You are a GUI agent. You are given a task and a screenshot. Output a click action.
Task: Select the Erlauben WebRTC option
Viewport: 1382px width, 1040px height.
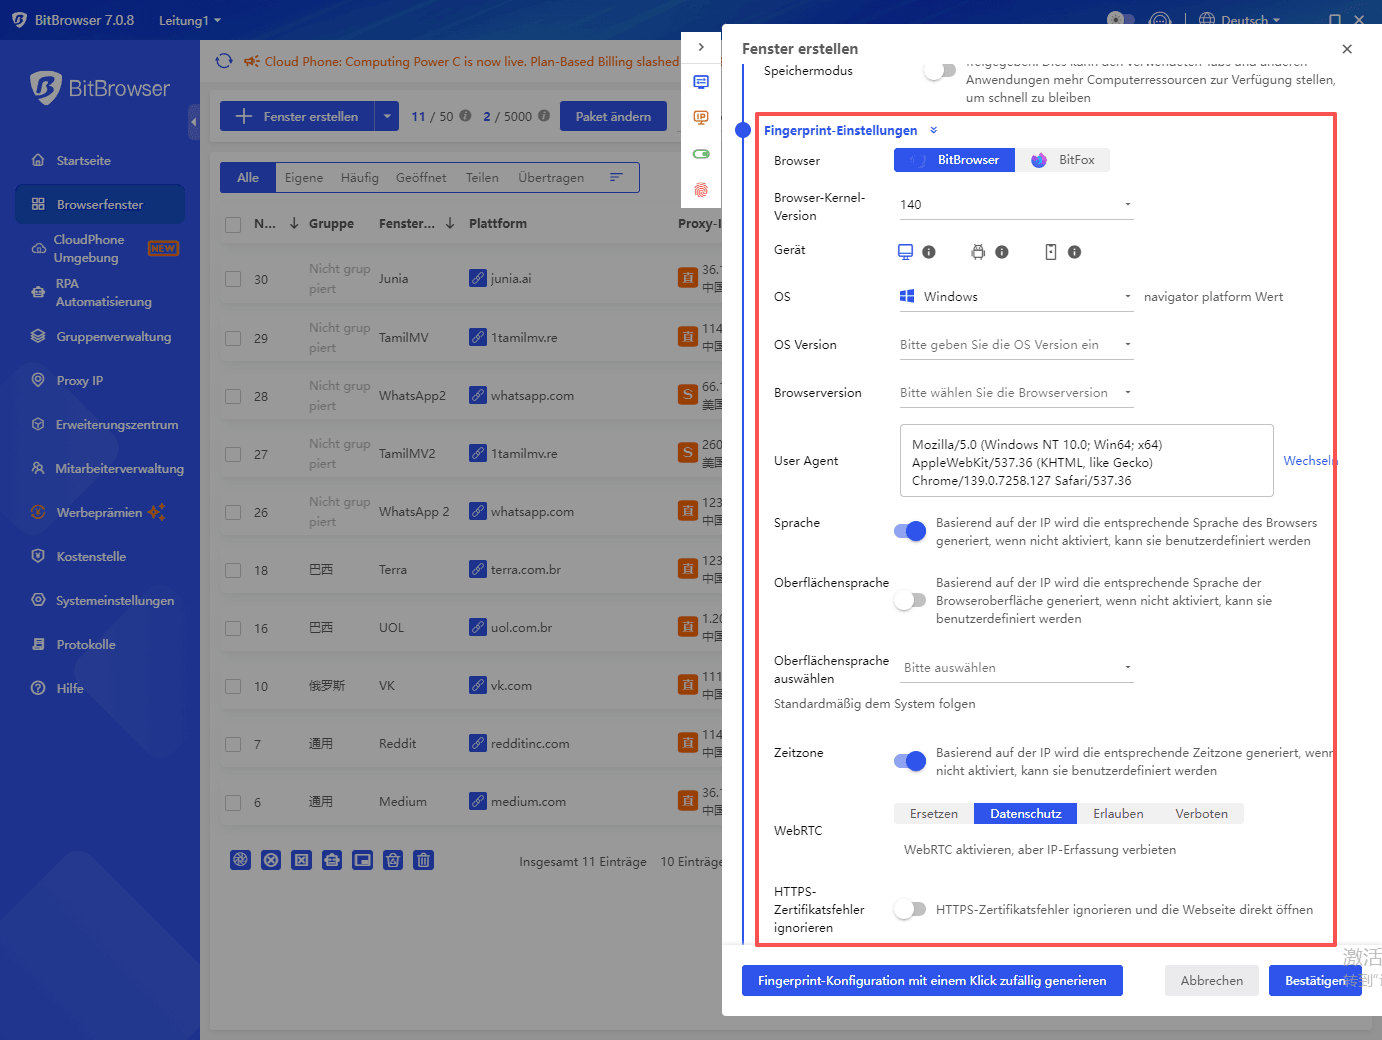click(x=1117, y=813)
